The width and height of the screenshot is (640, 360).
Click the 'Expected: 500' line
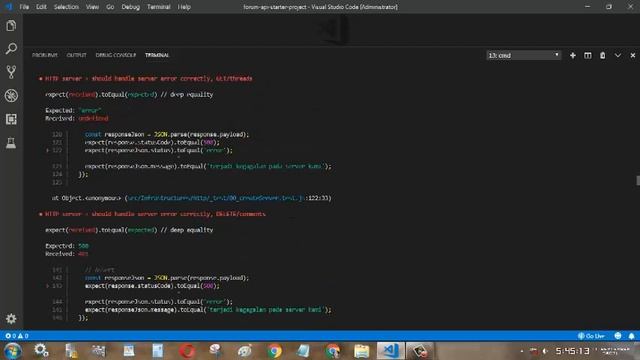pos(67,246)
